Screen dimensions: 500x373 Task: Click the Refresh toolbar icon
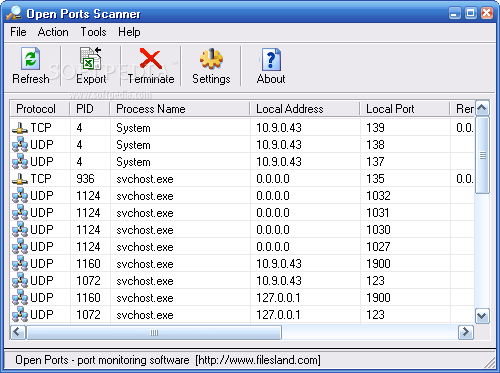coord(31,59)
